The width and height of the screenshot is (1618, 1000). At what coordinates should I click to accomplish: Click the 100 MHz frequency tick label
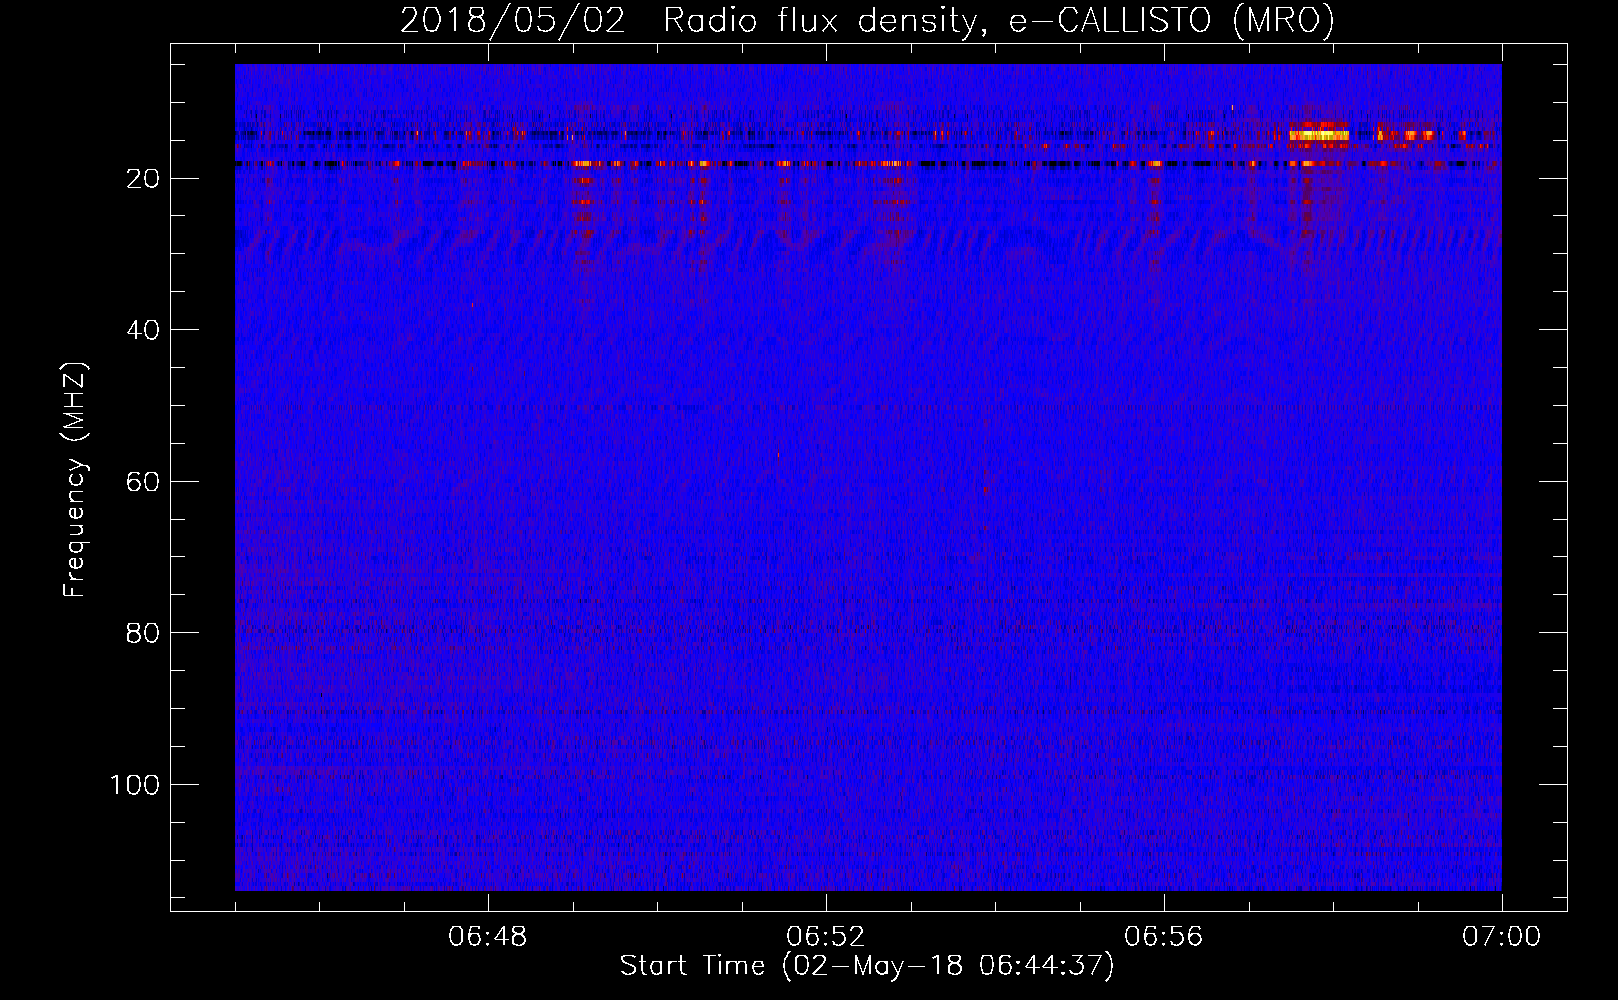pos(135,785)
